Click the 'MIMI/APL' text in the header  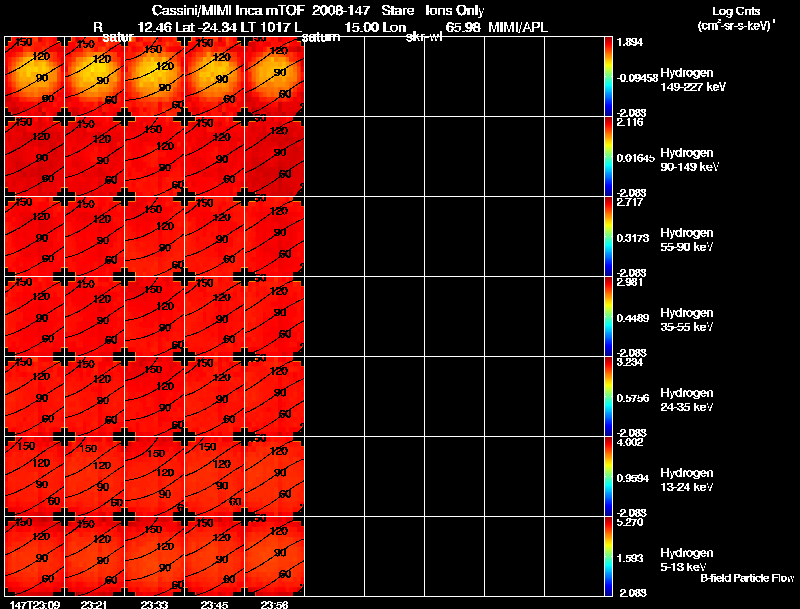click(518, 28)
